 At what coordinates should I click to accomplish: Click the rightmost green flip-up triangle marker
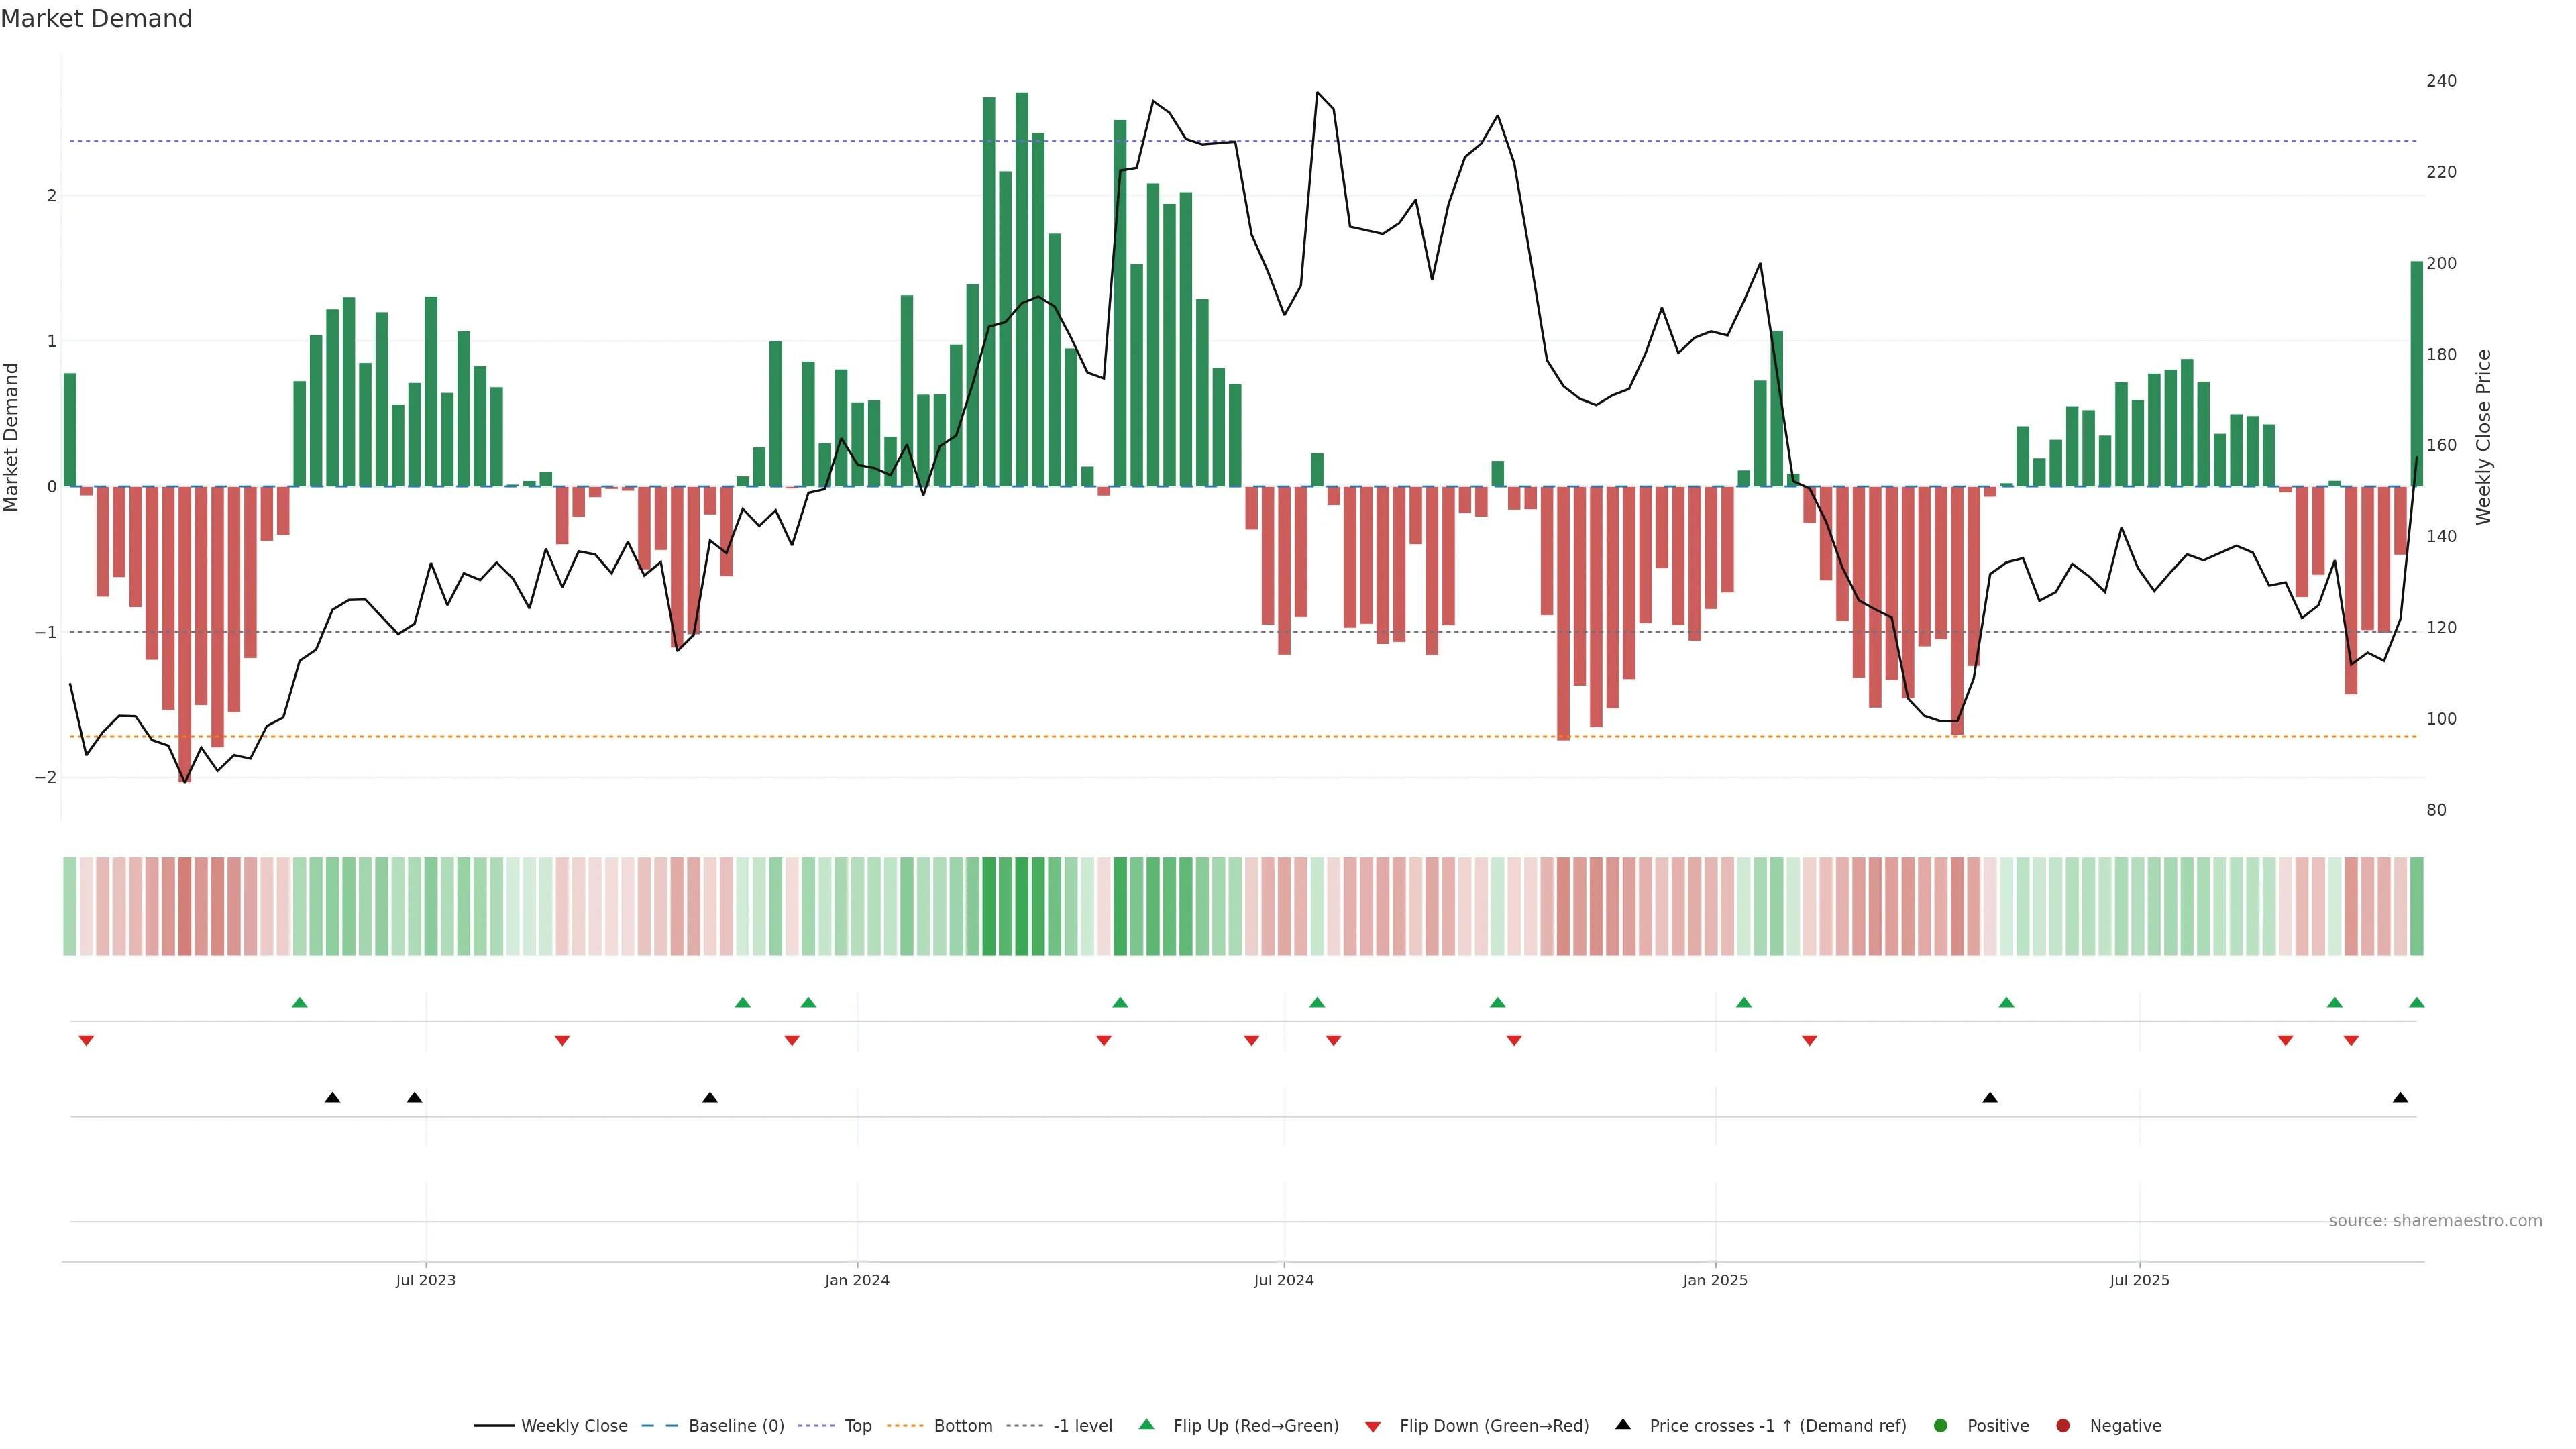click(x=2417, y=1003)
